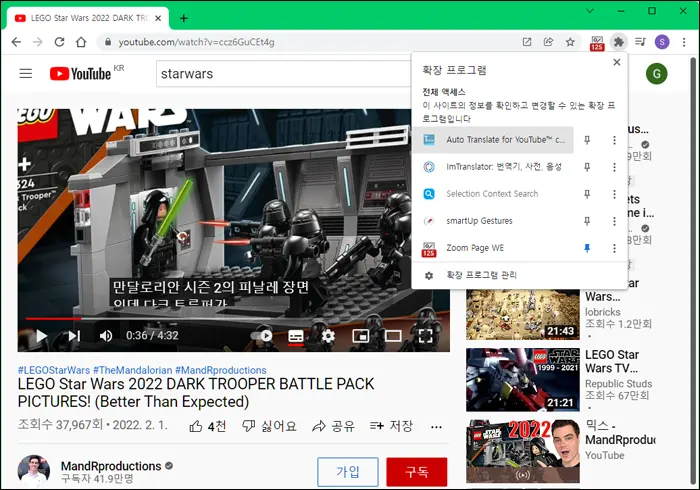700x490 pixels.
Task: Open more options for smartUp Gestures
Action: click(x=614, y=221)
